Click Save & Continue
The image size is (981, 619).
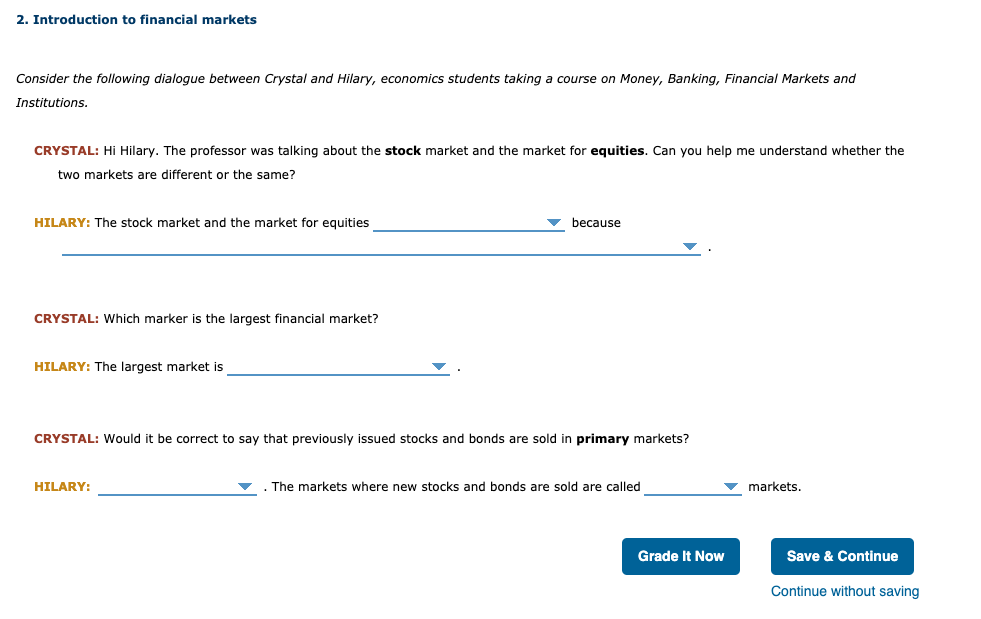842,556
